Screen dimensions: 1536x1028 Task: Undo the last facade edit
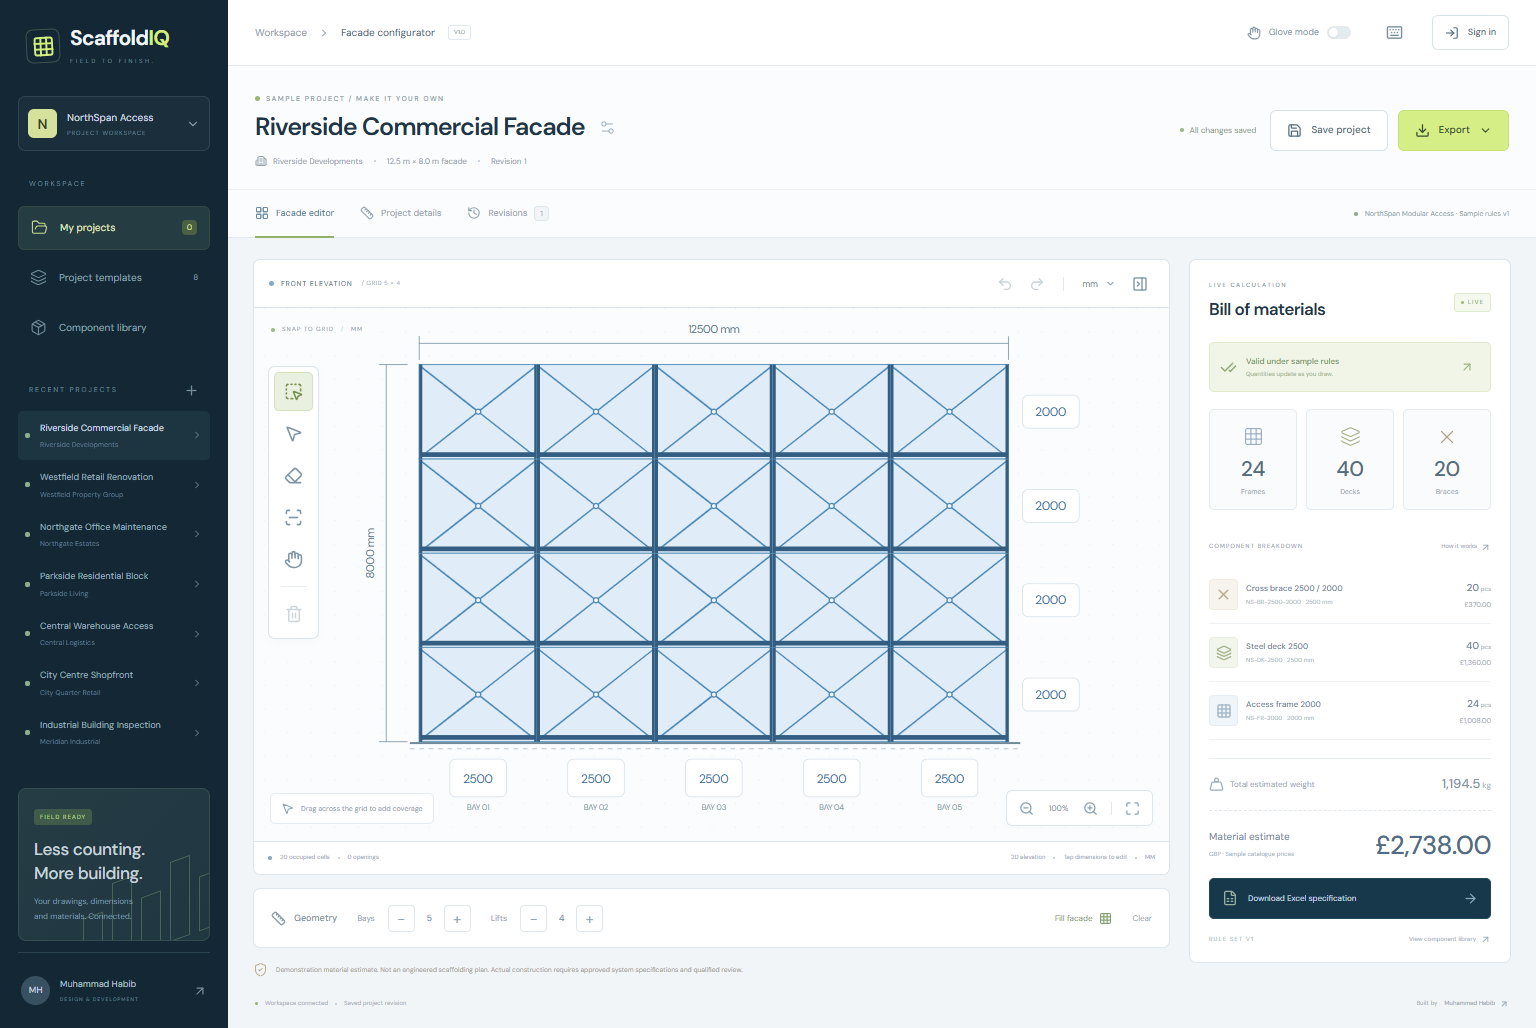click(1005, 284)
